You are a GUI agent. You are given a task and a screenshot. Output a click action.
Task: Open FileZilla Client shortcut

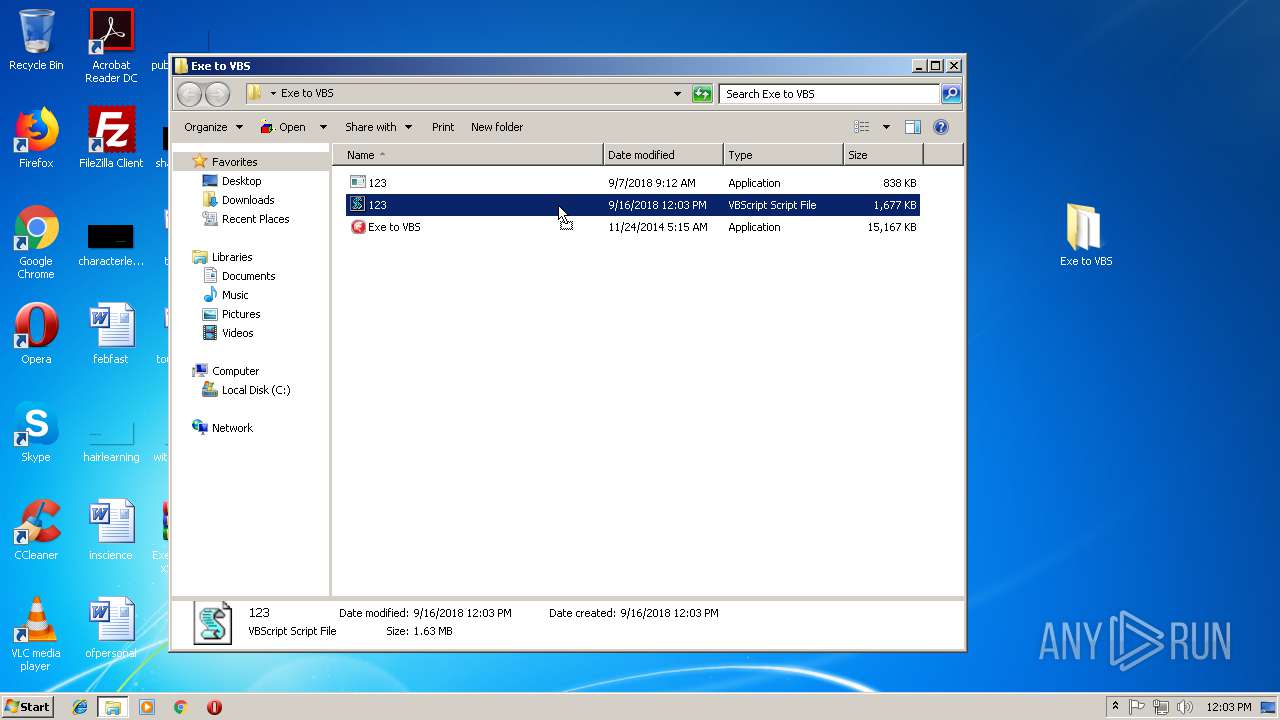[x=111, y=137]
